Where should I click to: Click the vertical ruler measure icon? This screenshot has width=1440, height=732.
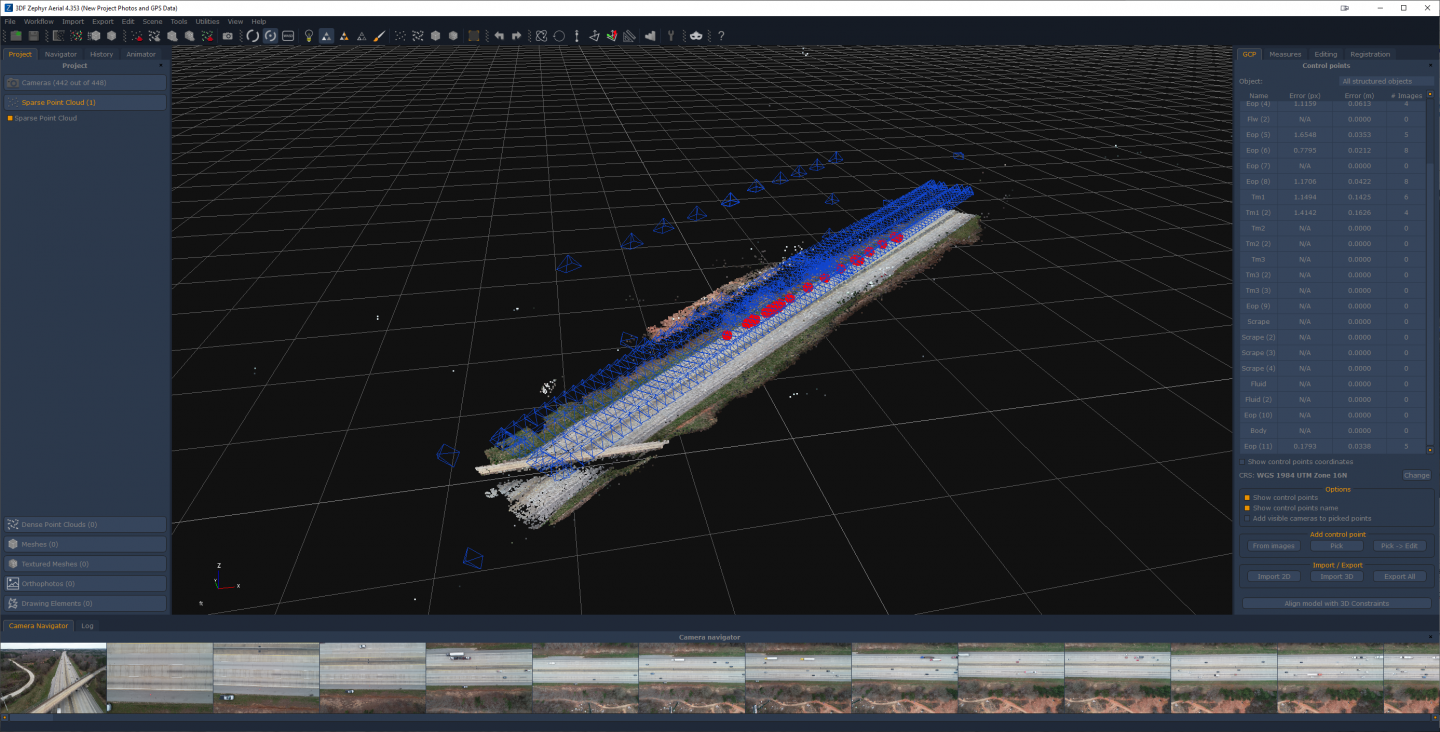[x=577, y=36]
